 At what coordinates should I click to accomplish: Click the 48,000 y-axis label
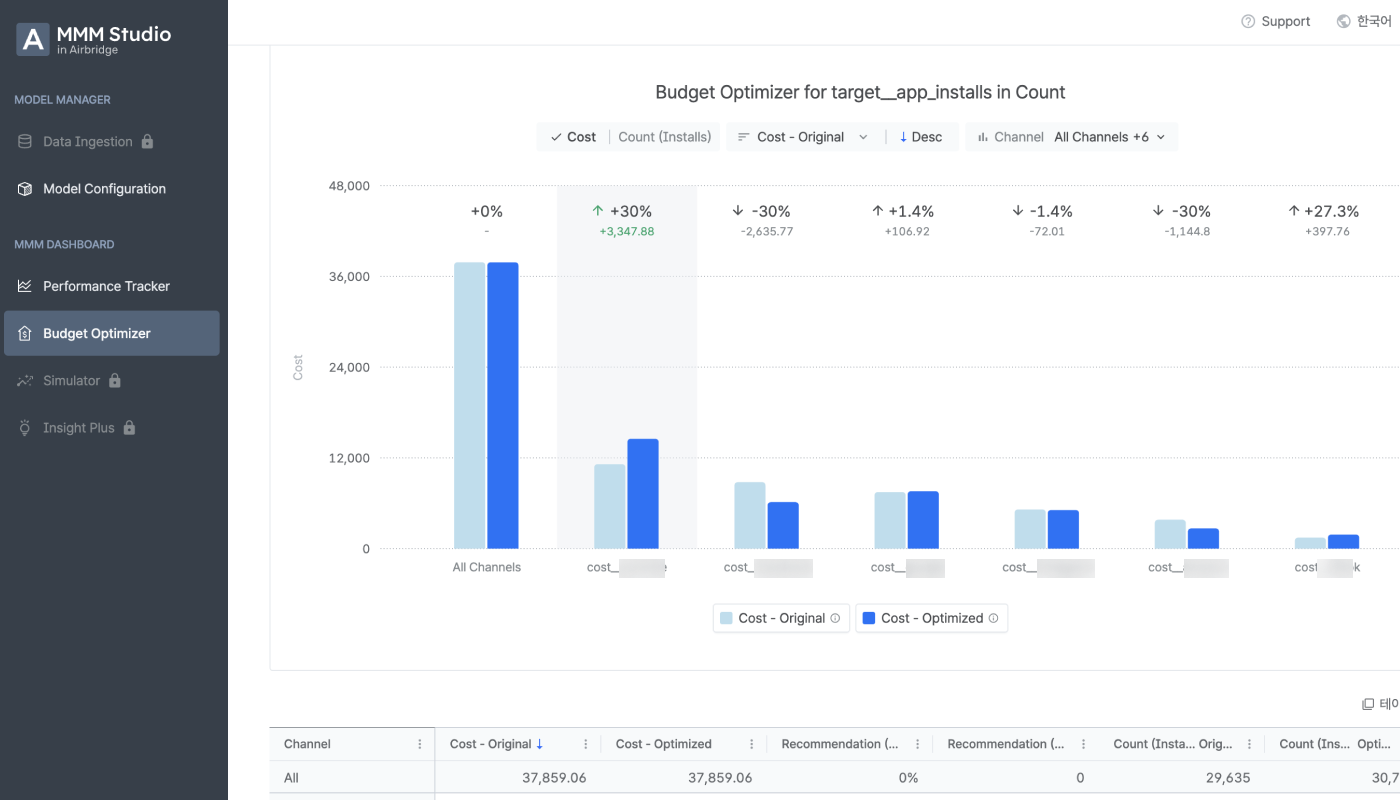point(349,186)
